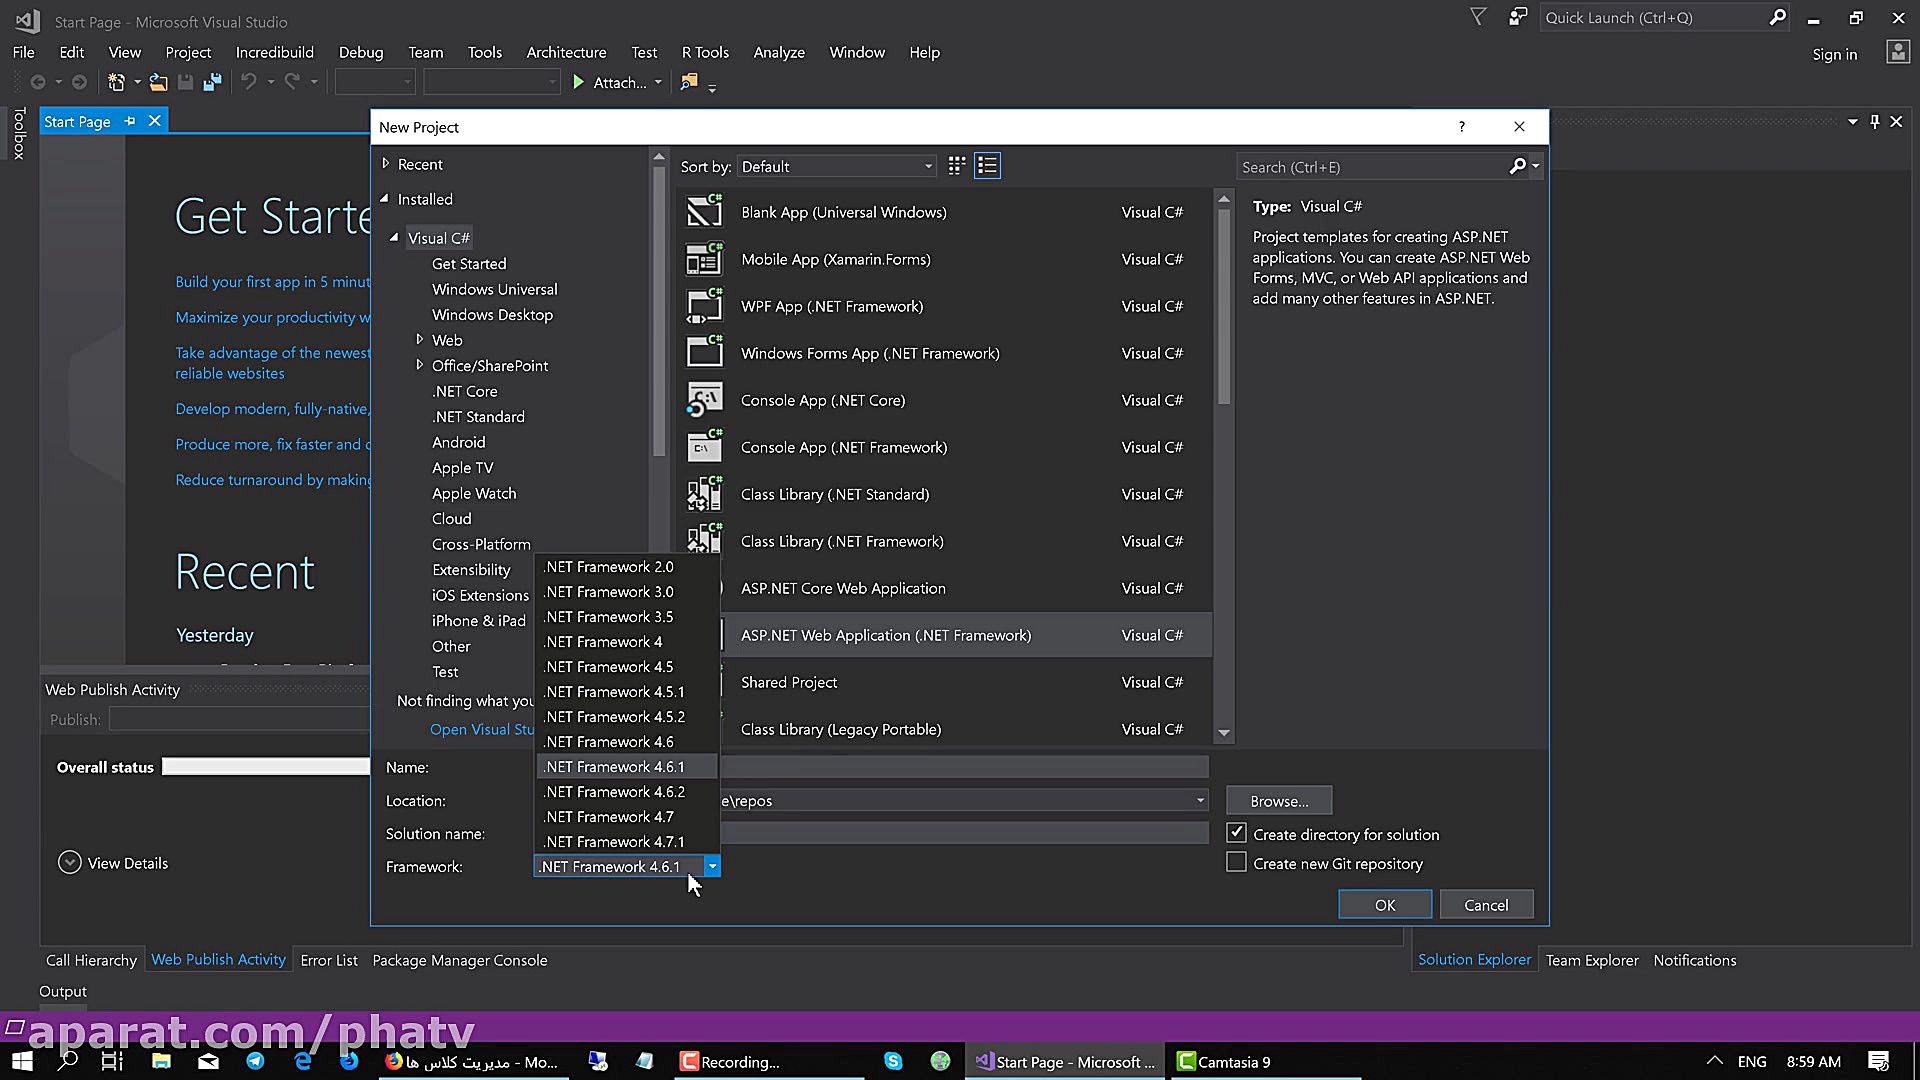Screen dimensions: 1920x1080
Task: Click the Browse... button
Action: [x=1278, y=800]
